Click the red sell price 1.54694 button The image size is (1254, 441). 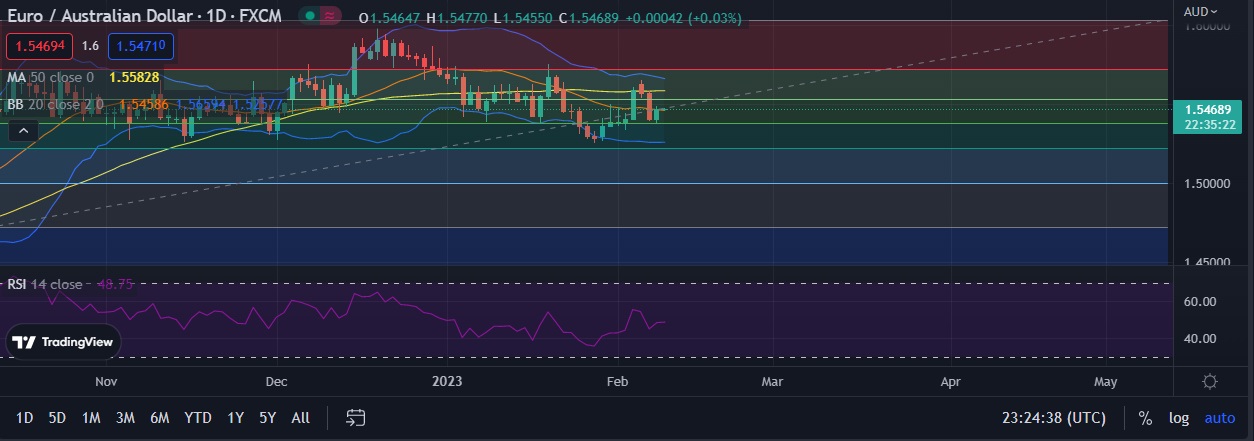point(39,46)
